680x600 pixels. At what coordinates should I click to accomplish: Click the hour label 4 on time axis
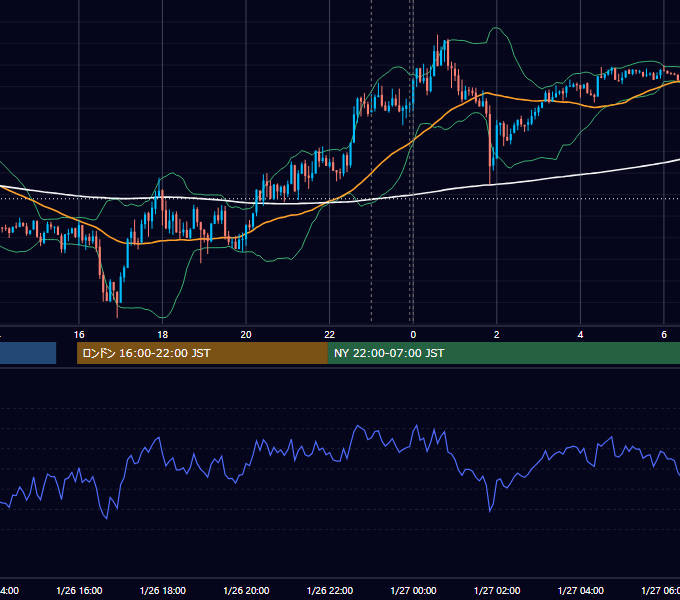[x=580, y=335]
